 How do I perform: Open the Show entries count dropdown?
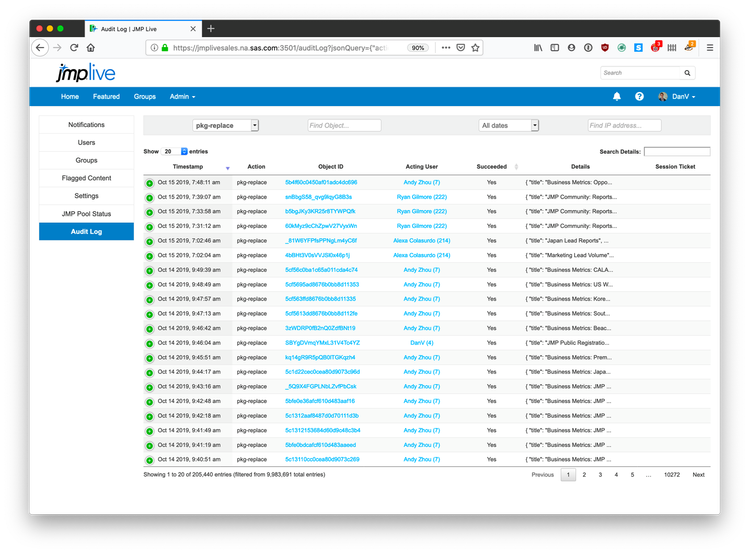(x=175, y=151)
